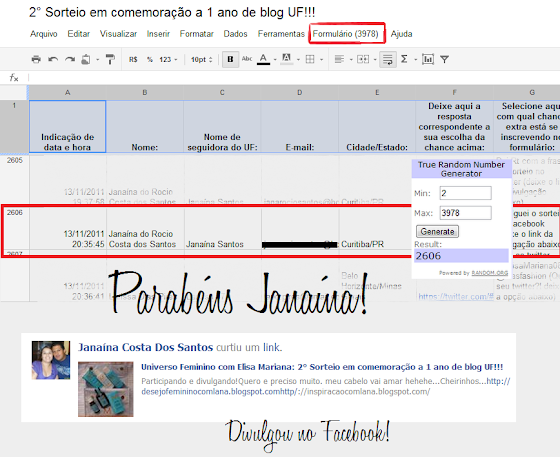This screenshot has width=560, height=457.
Task: Open the Ferramentas menu
Action: point(281,34)
